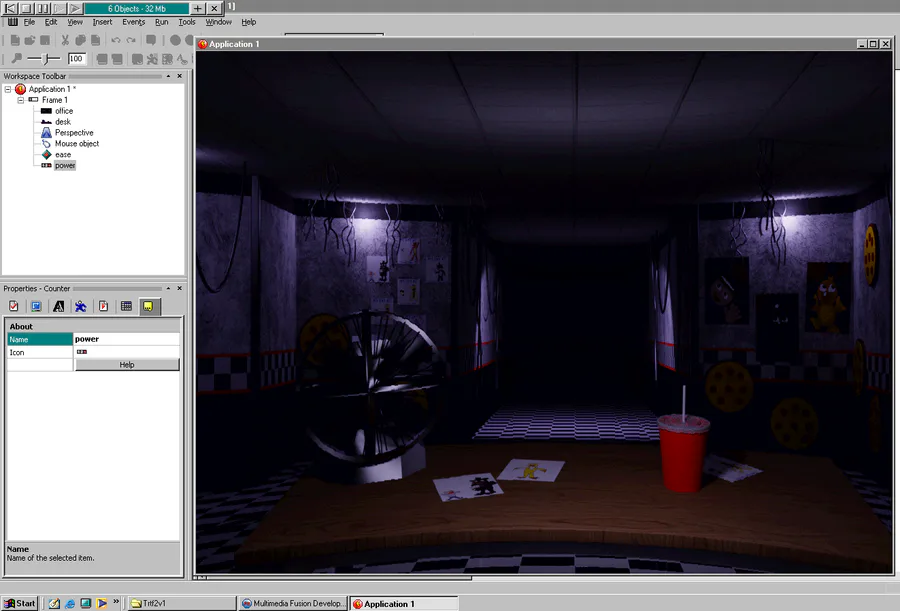Collapse the Frame 1 tree node
Image resolution: width=900 pixels, height=611 pixels.
coord(21,100)
